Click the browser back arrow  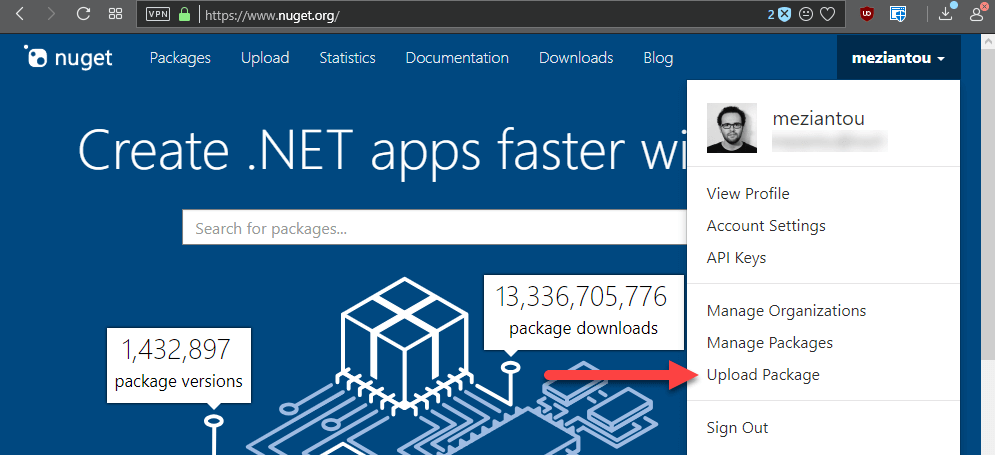pos(20,15)
